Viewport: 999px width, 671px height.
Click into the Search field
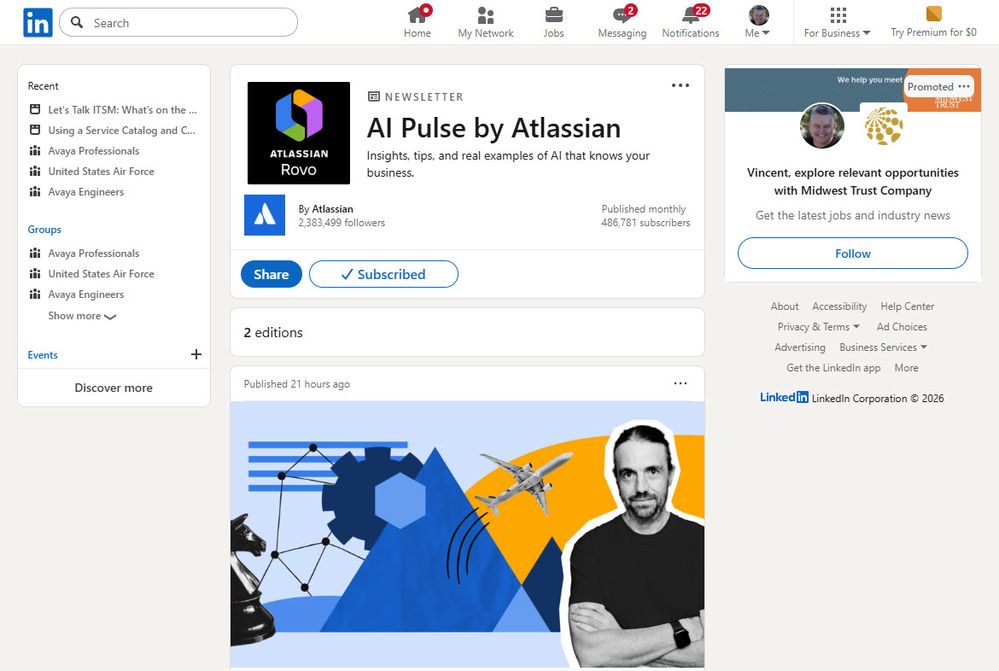point(178,23)
